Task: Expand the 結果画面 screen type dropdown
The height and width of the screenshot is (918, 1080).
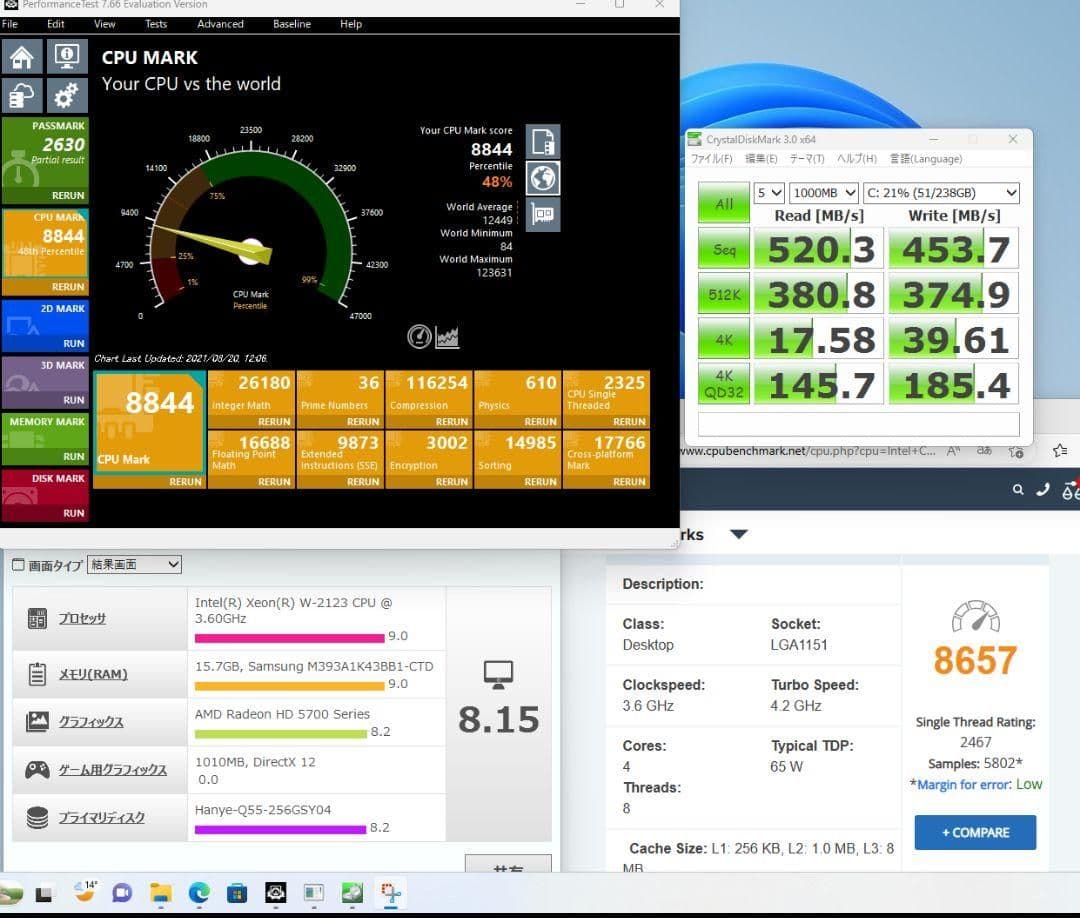Action: pos(134,565)
